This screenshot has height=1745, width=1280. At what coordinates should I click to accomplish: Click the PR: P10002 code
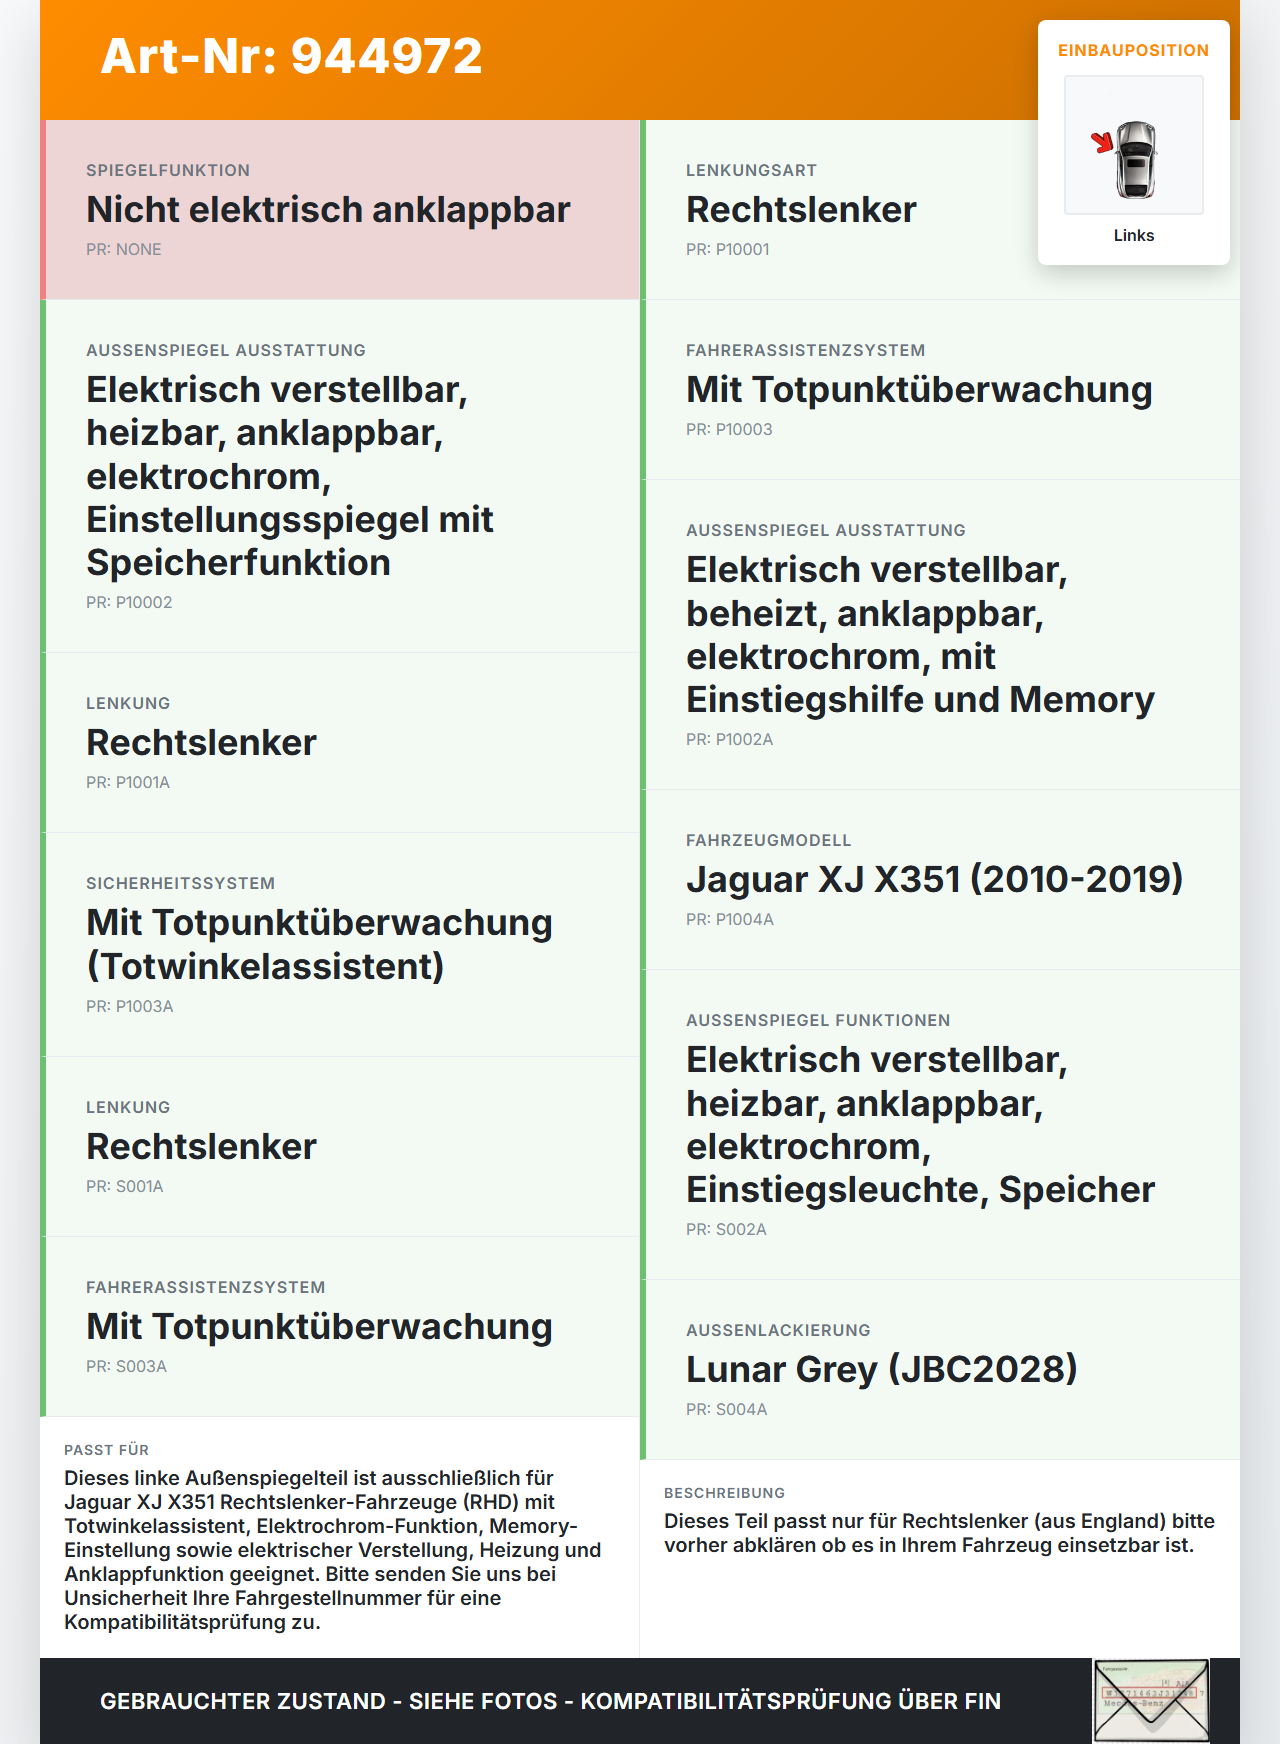point(129,602)
